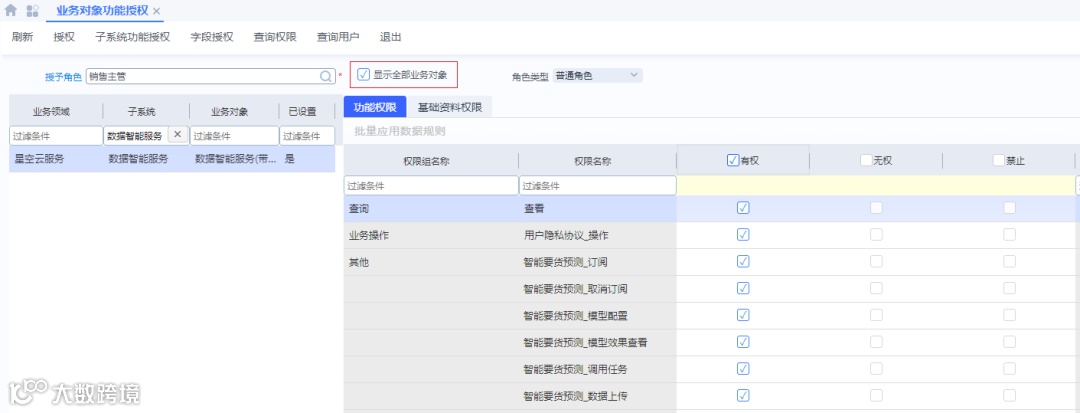Viewport: 1080px width, 413px height.
Task: Select the 星空云服务 row
Action: tap(172, 159)
